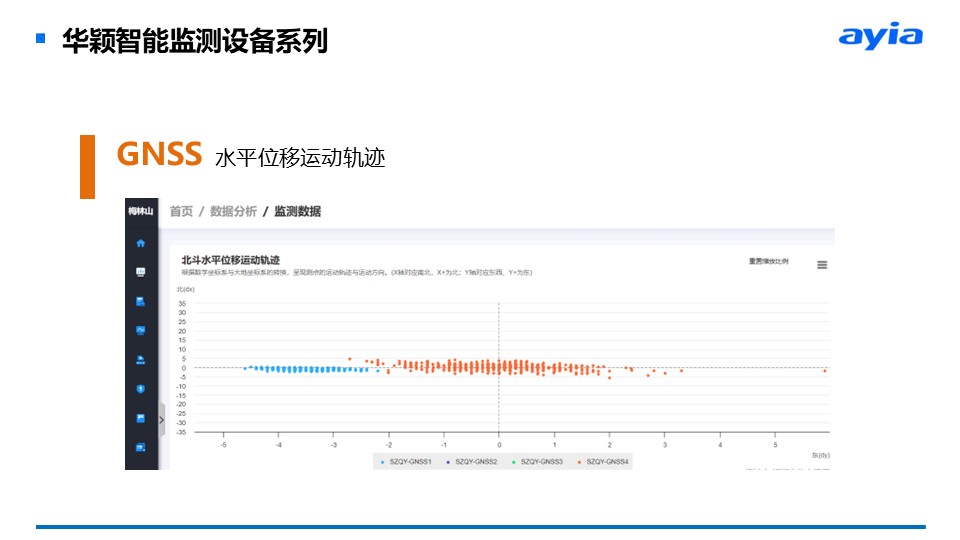Expand the collapsed sidebar with the arrow handle
The image size is (960, 540).
coord(162,420)
